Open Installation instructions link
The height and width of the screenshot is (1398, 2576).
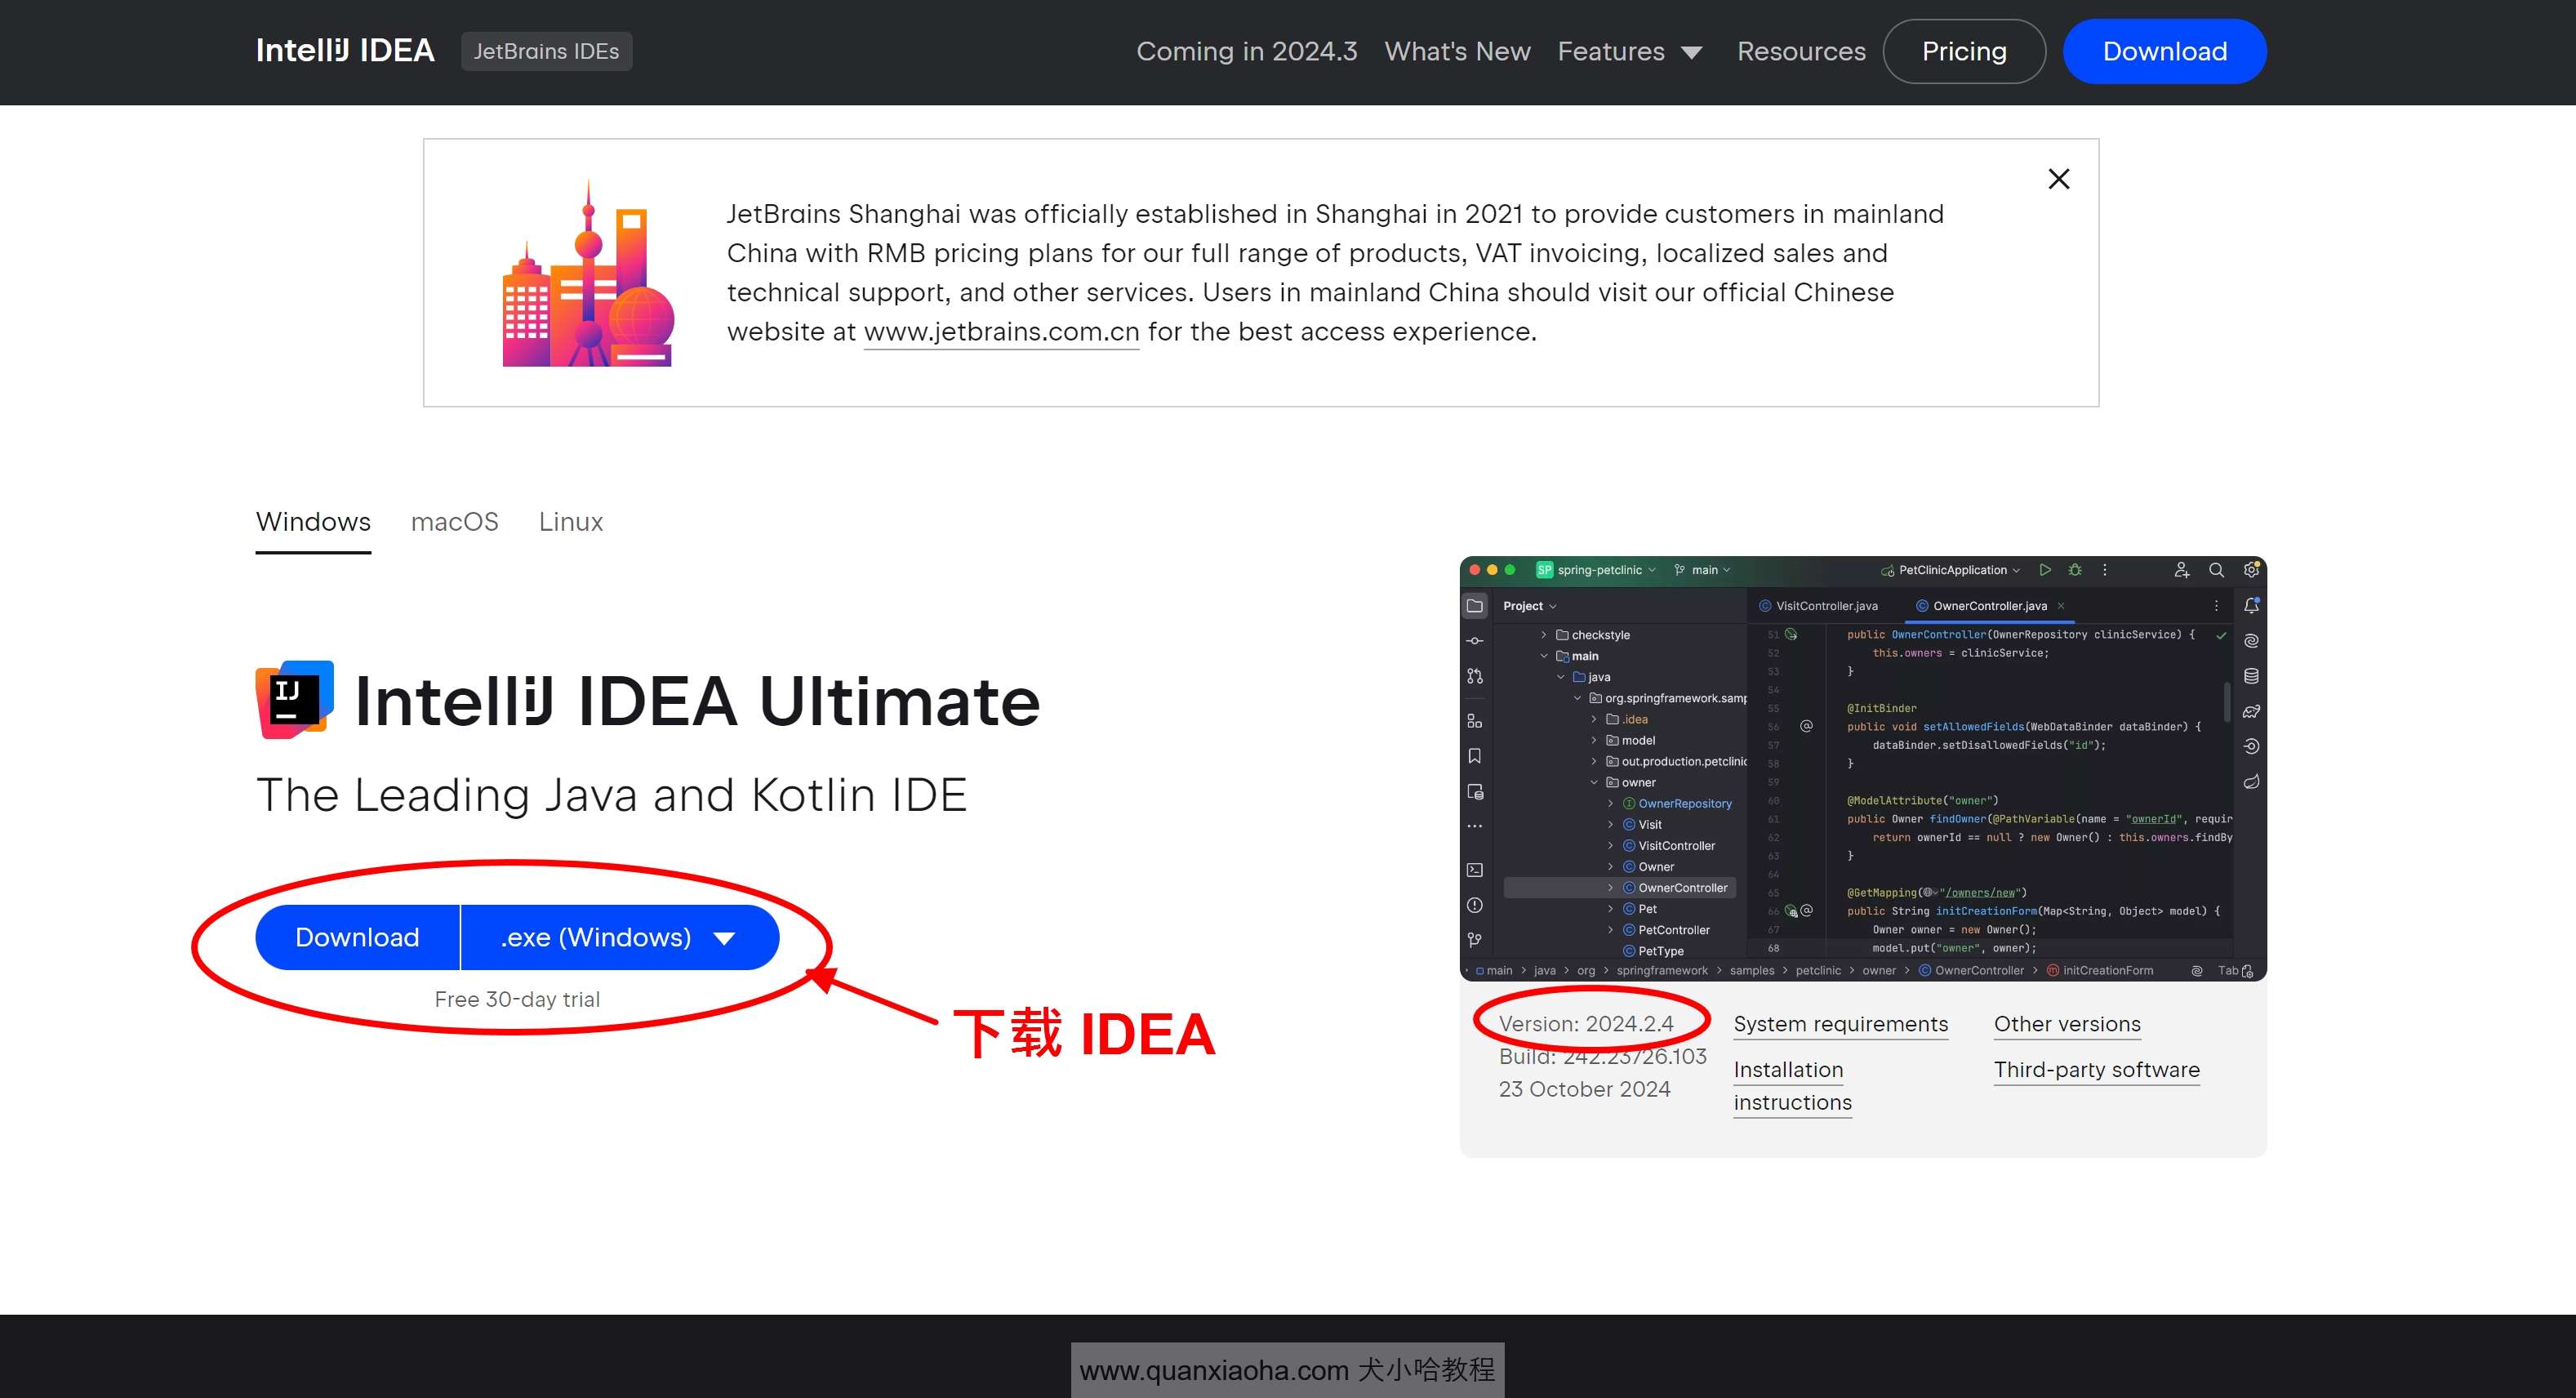(x=1792, y=1086)
